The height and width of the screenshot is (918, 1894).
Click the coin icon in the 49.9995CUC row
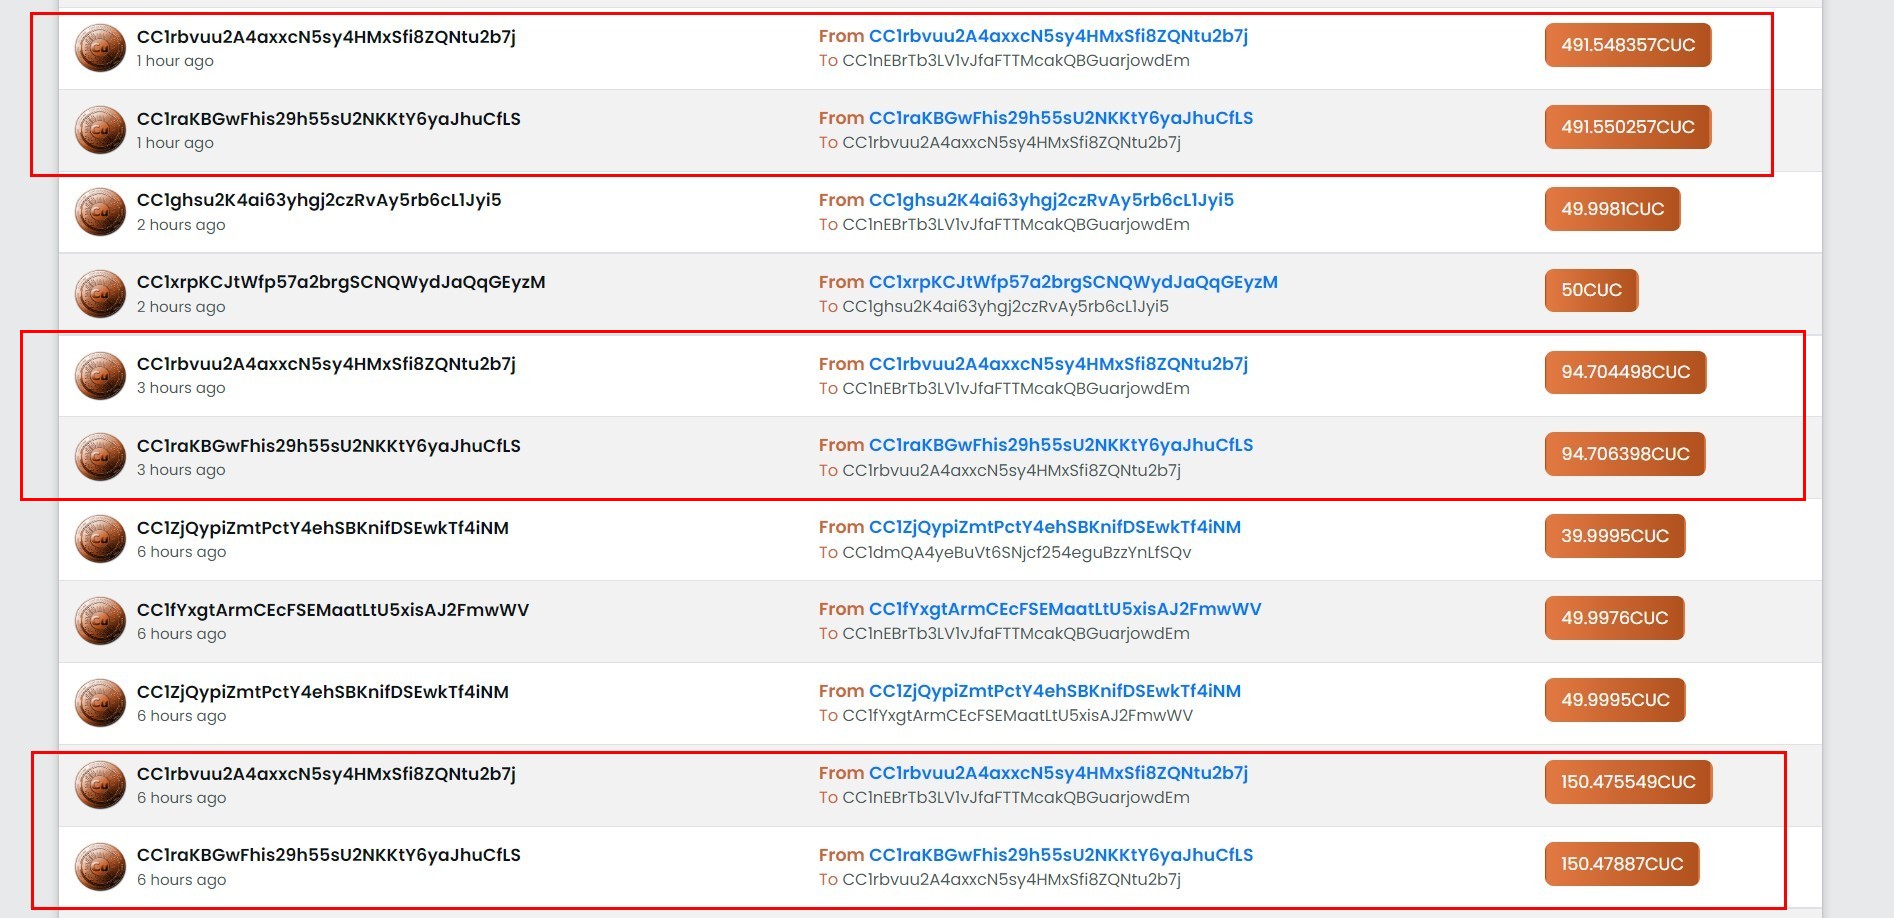(100, 703)
